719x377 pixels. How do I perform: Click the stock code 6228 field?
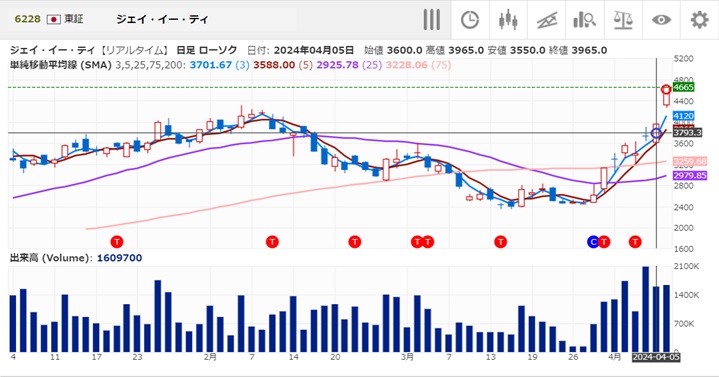[x=28, y=19]
